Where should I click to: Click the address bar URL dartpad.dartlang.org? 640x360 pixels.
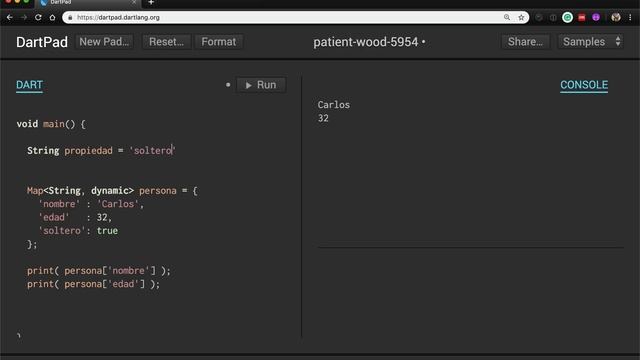tap(118, 18)
